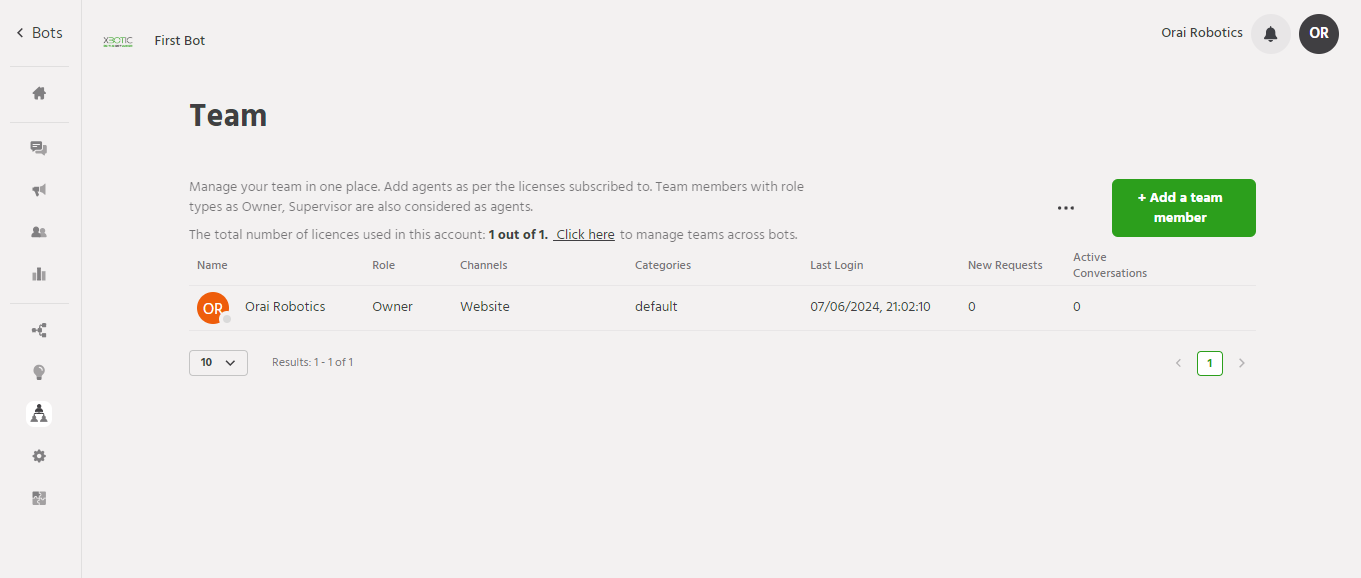Open the Home icon in sidebar
The height and width of the screenshot is (578, 1361).
click(x=39, y=93)
